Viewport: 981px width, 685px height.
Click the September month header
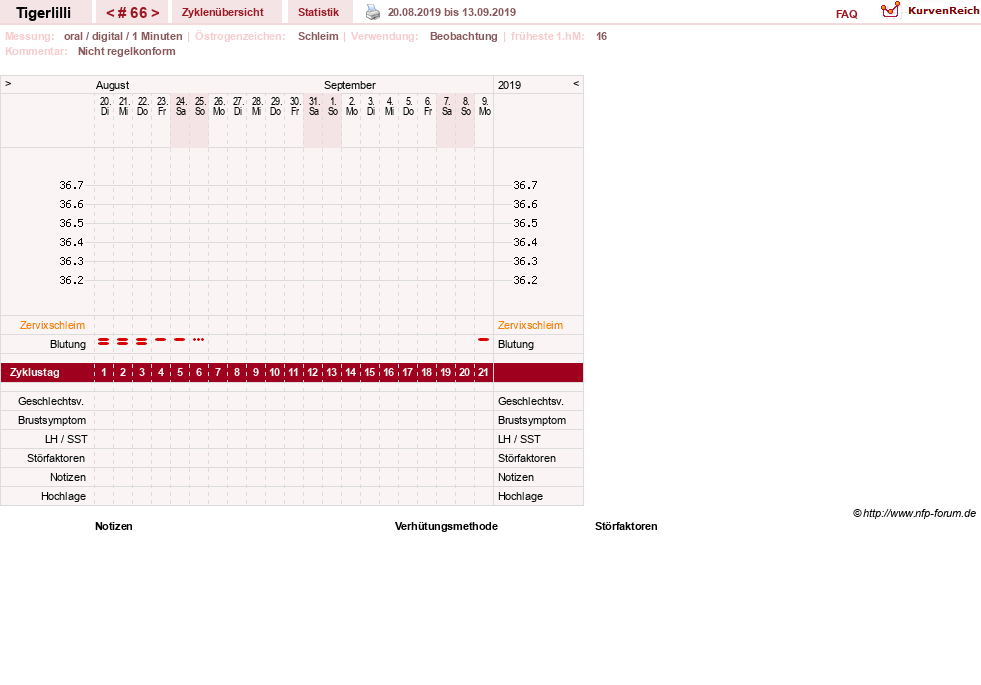pos(350,85)
